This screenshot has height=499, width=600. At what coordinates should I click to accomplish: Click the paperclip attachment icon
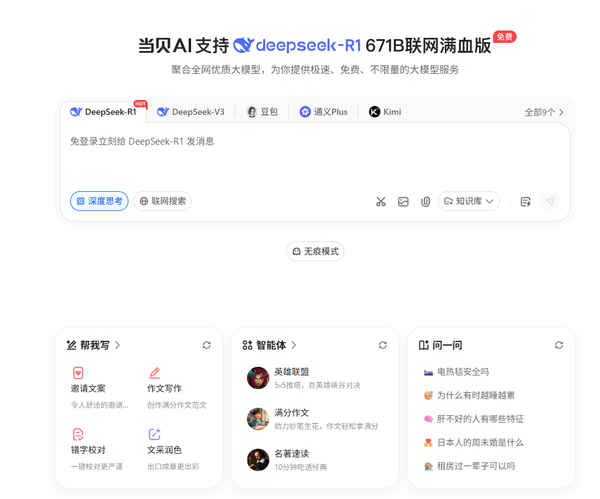tap(425, 202)
